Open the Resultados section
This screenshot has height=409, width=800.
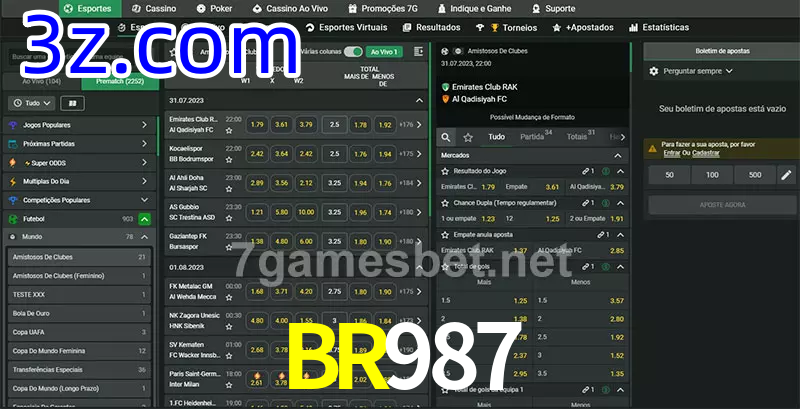[x=431, y=28]
